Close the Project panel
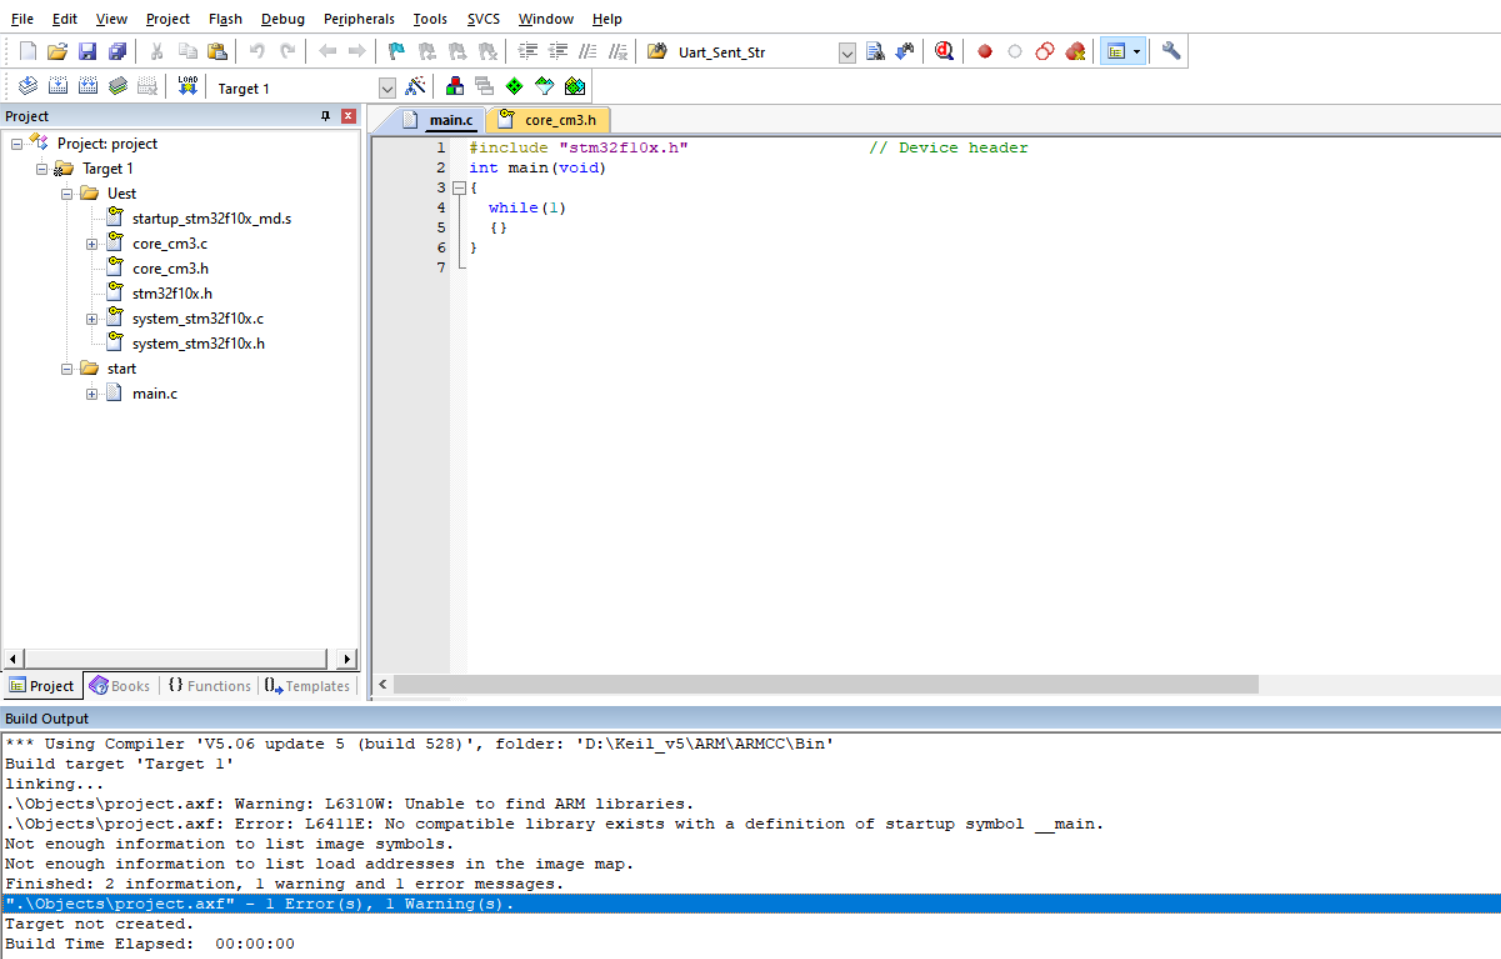Screen dimensions: 1501x959 [348, 116]
